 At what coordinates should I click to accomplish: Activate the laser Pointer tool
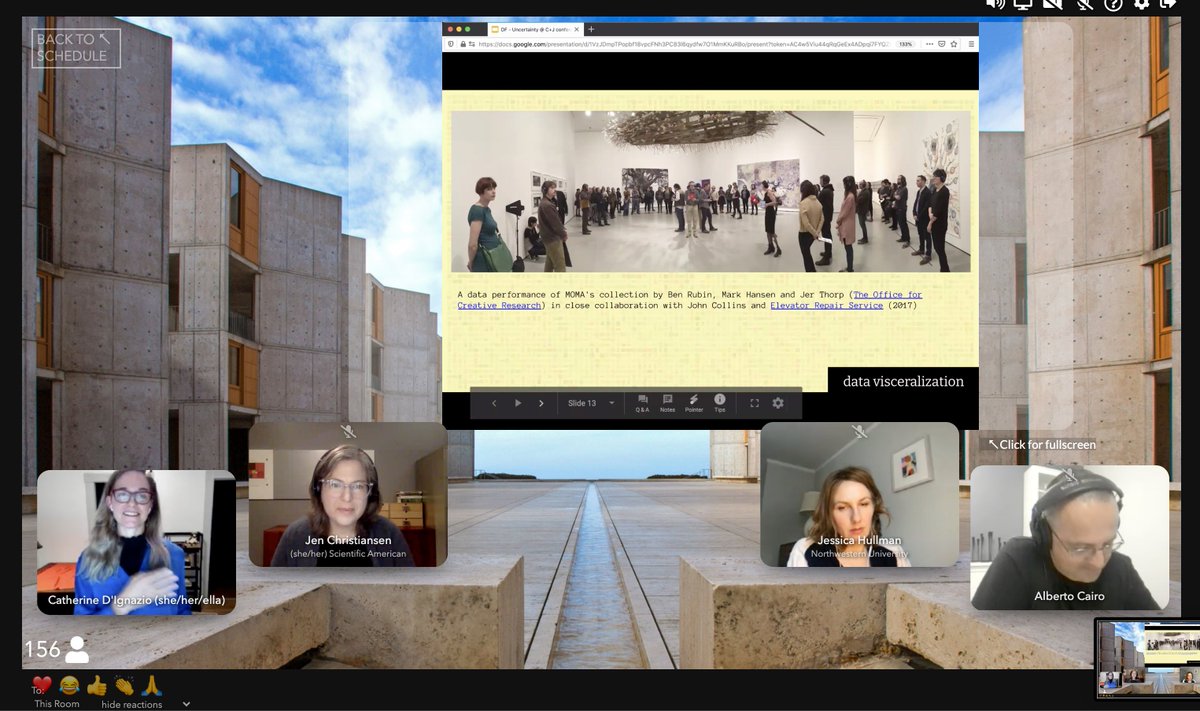(694, 403)
